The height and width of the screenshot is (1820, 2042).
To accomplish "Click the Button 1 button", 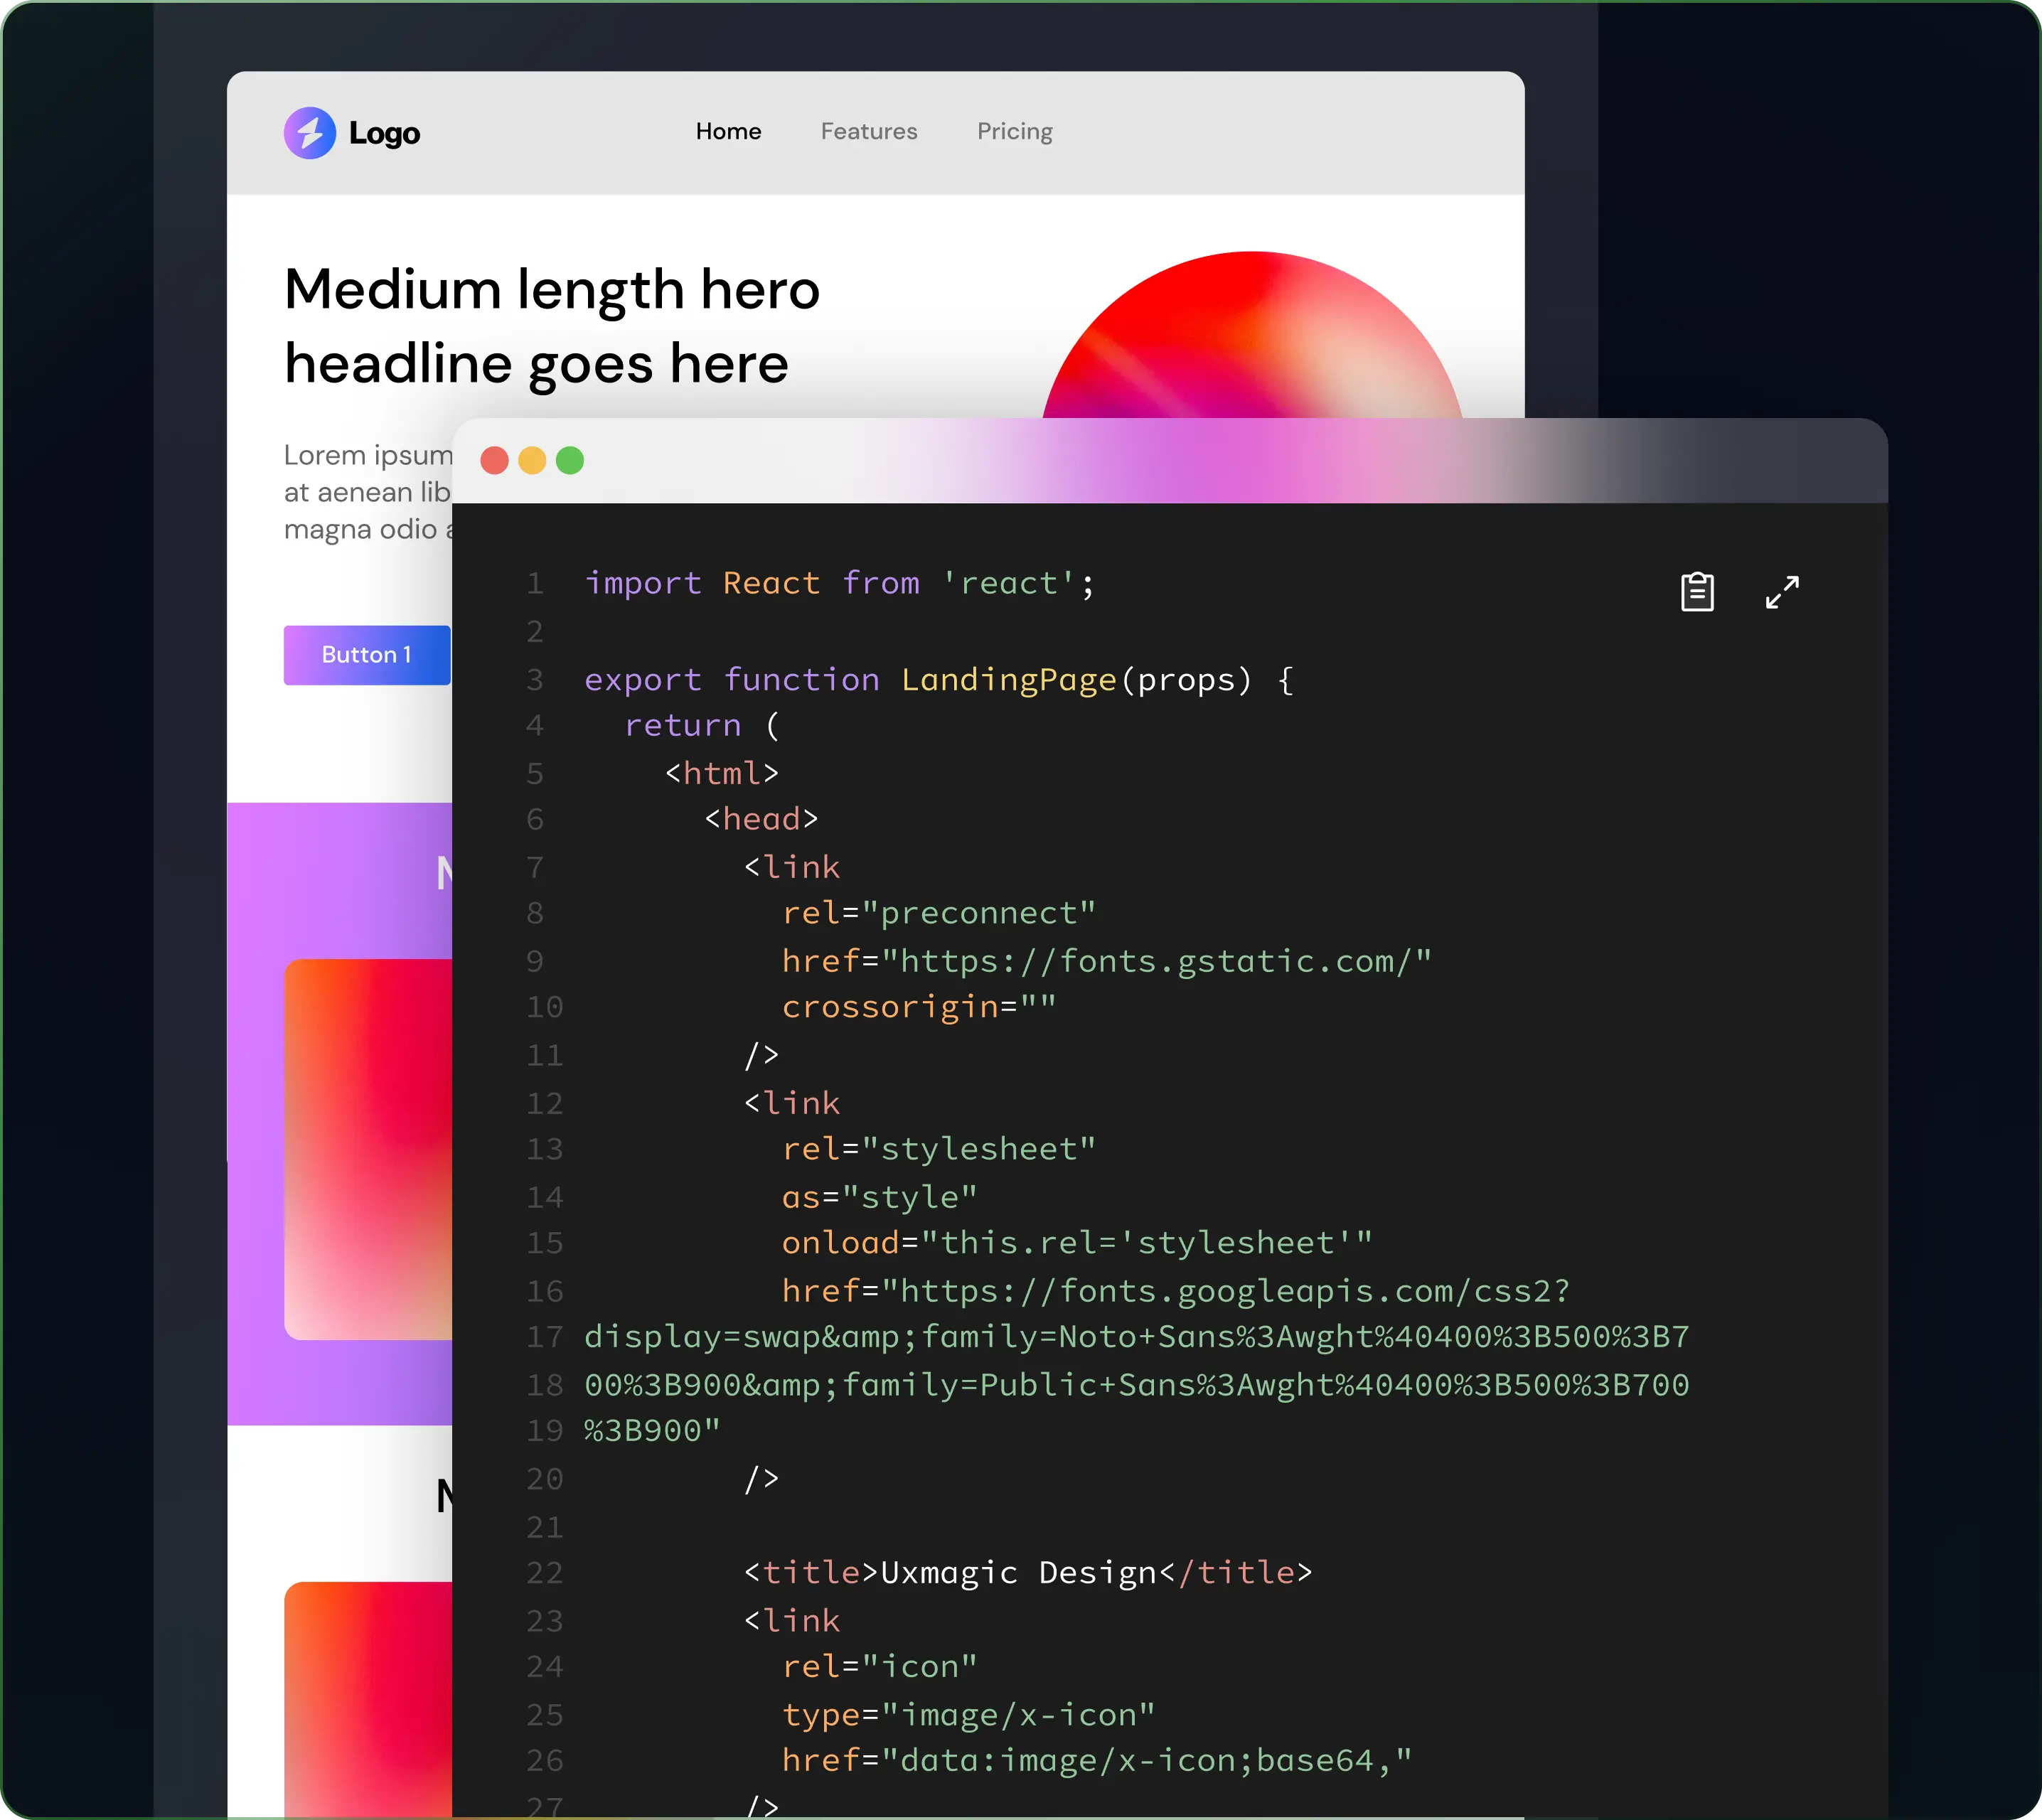I will 367,655.
